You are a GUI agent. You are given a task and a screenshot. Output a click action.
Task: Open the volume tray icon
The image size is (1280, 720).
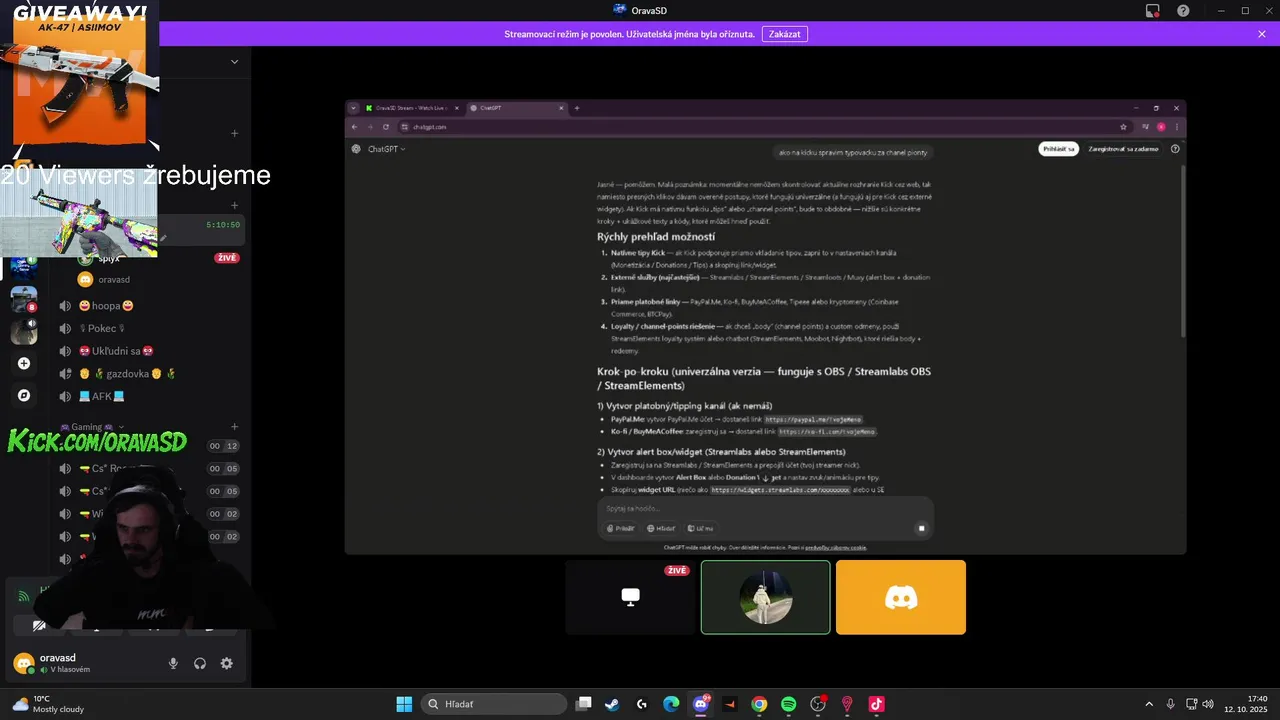pos(1207,704)
